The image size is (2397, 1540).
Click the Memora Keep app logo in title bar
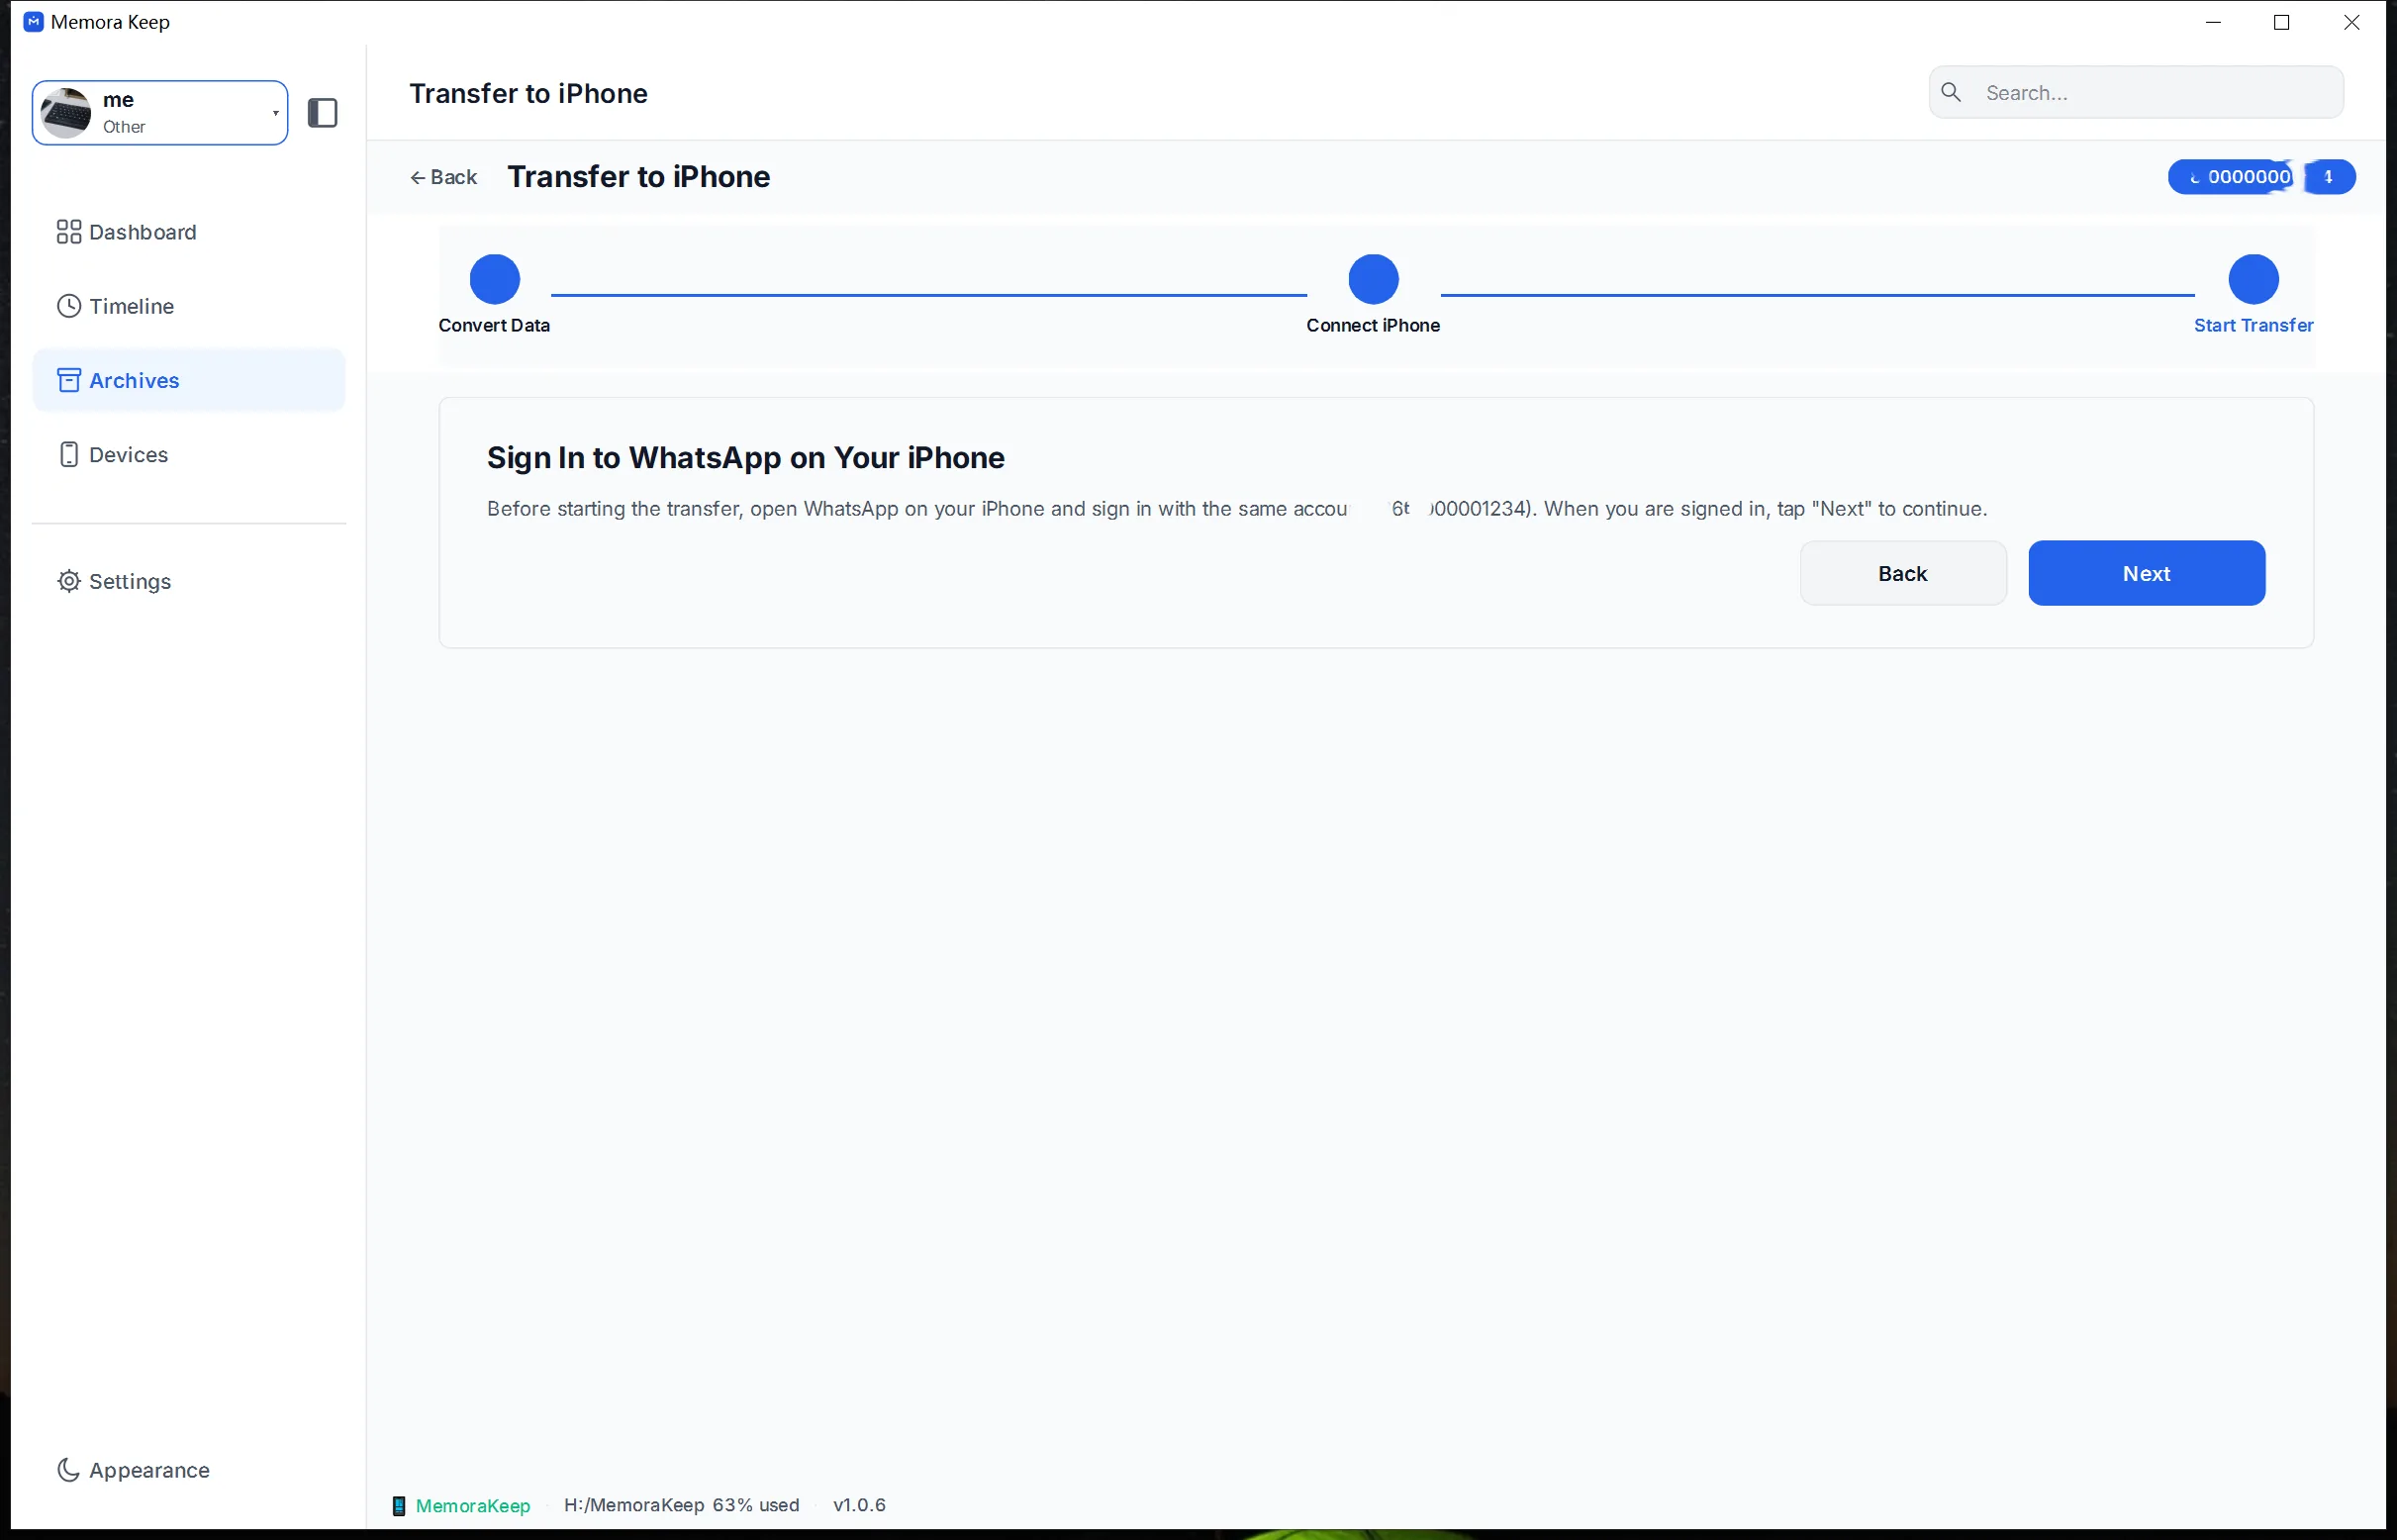[33, 21]
